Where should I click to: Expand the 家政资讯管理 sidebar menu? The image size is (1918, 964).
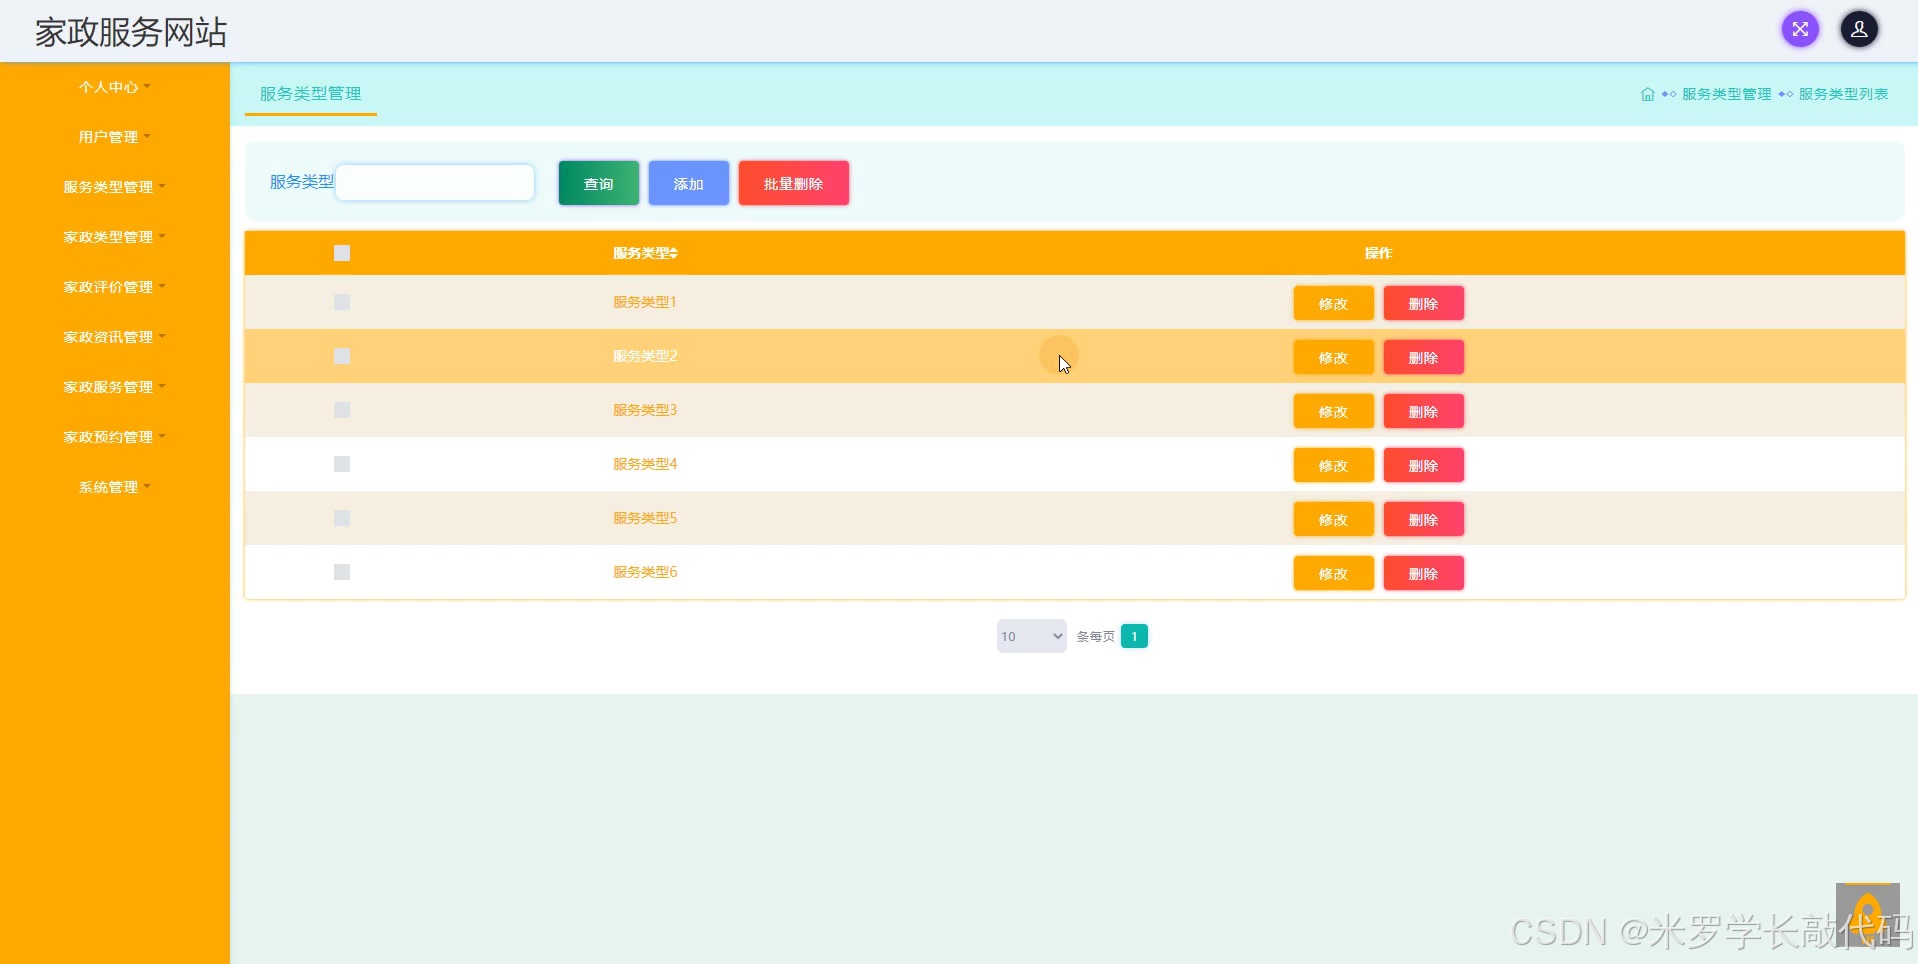pos(114,337)
